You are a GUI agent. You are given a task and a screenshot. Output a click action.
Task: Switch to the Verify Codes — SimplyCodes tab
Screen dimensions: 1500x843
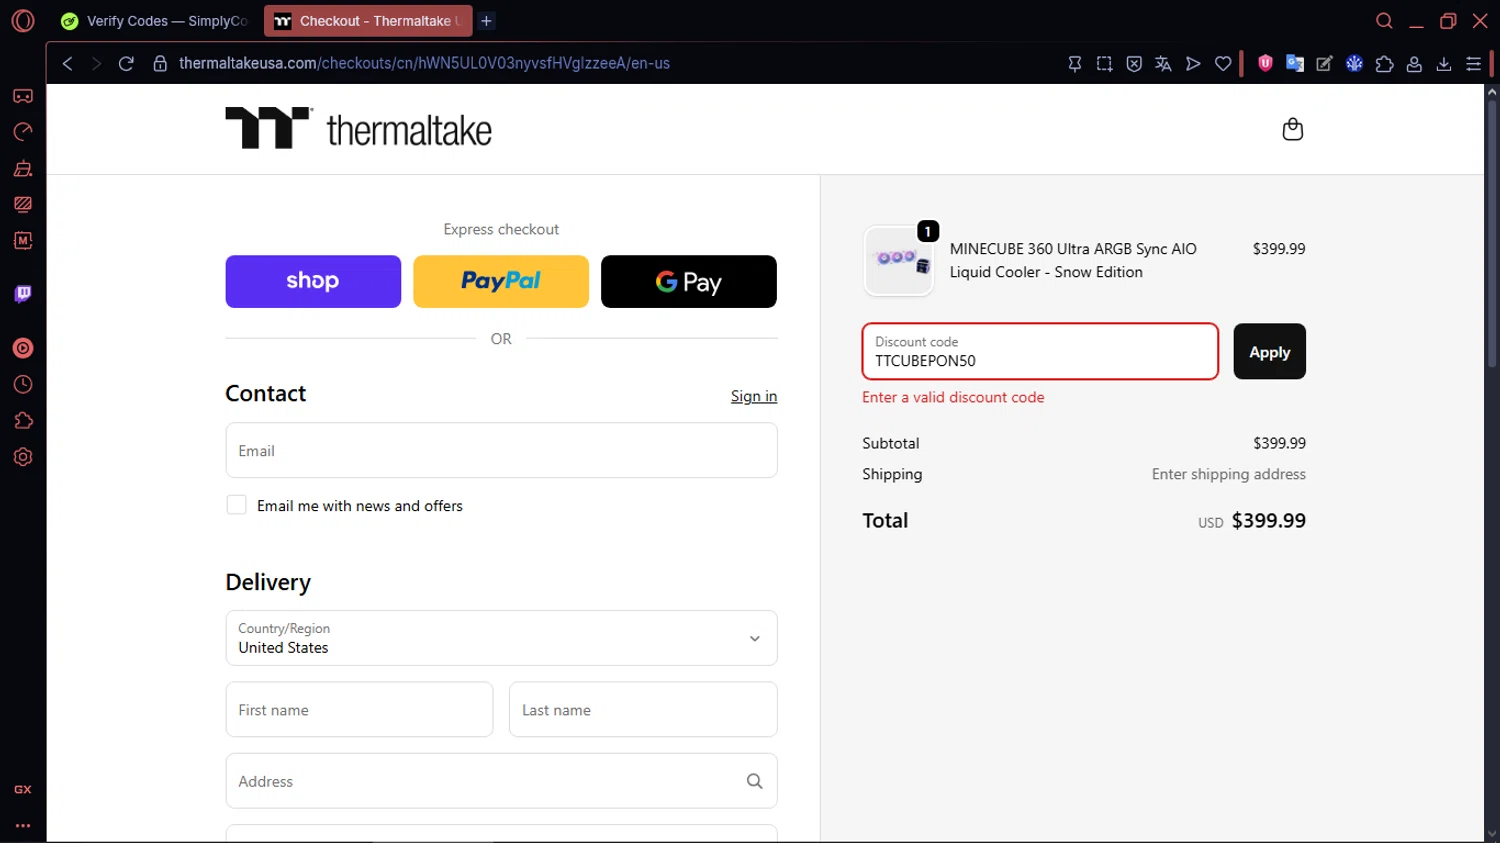(155, 21)
